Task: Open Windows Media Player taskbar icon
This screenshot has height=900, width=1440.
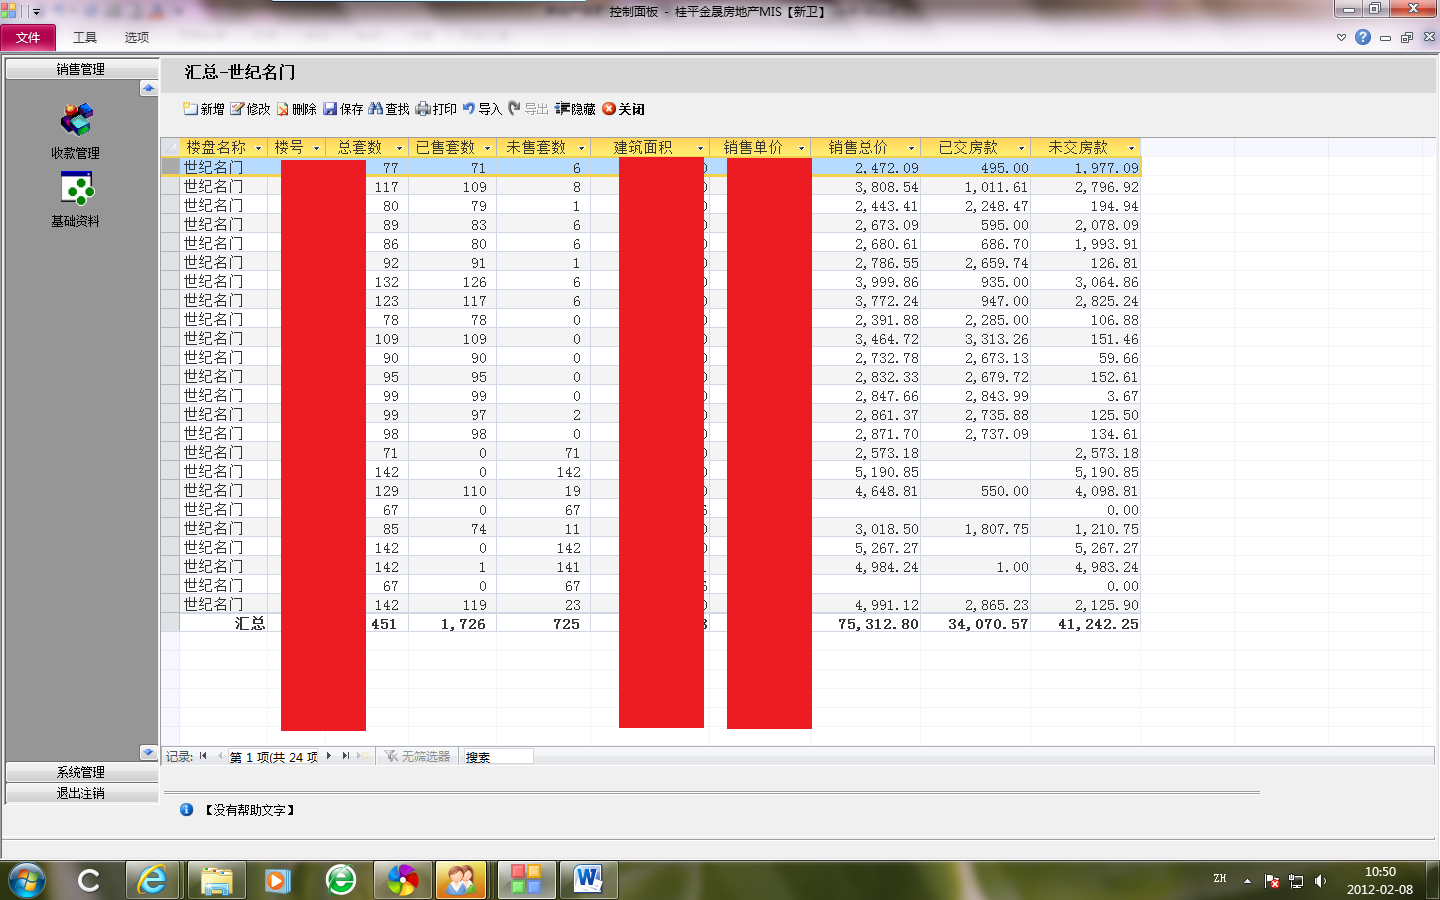Action: click(278, 880)
